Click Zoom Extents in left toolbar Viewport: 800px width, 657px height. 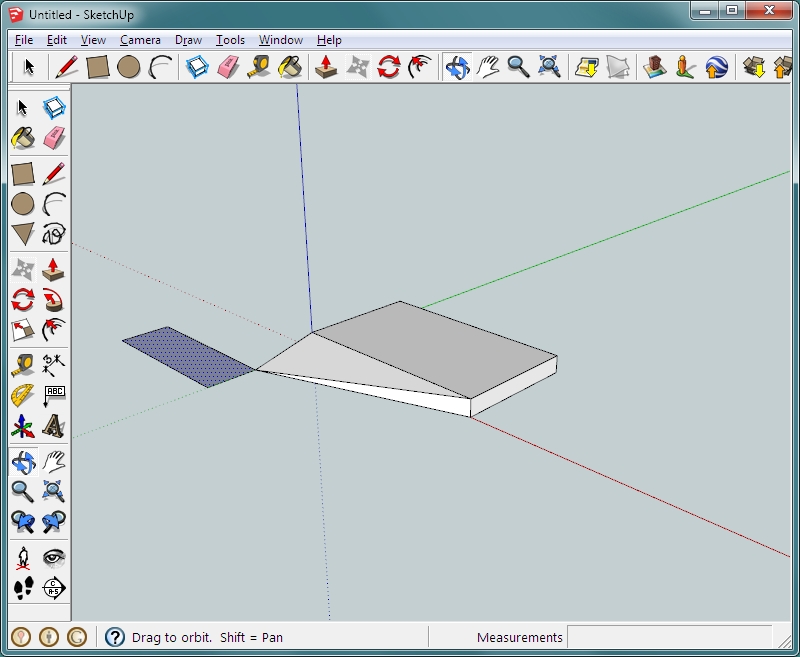coord(54,492)
